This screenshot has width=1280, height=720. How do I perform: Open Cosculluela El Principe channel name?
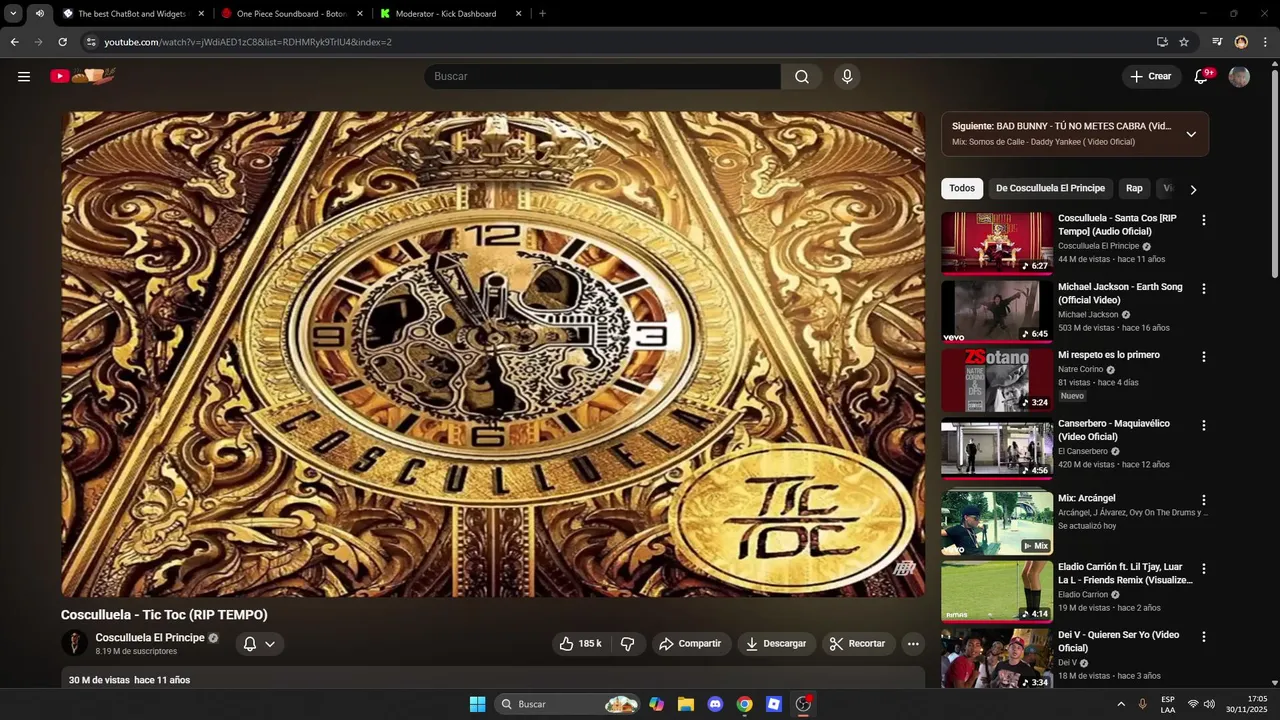pos(150,638)
